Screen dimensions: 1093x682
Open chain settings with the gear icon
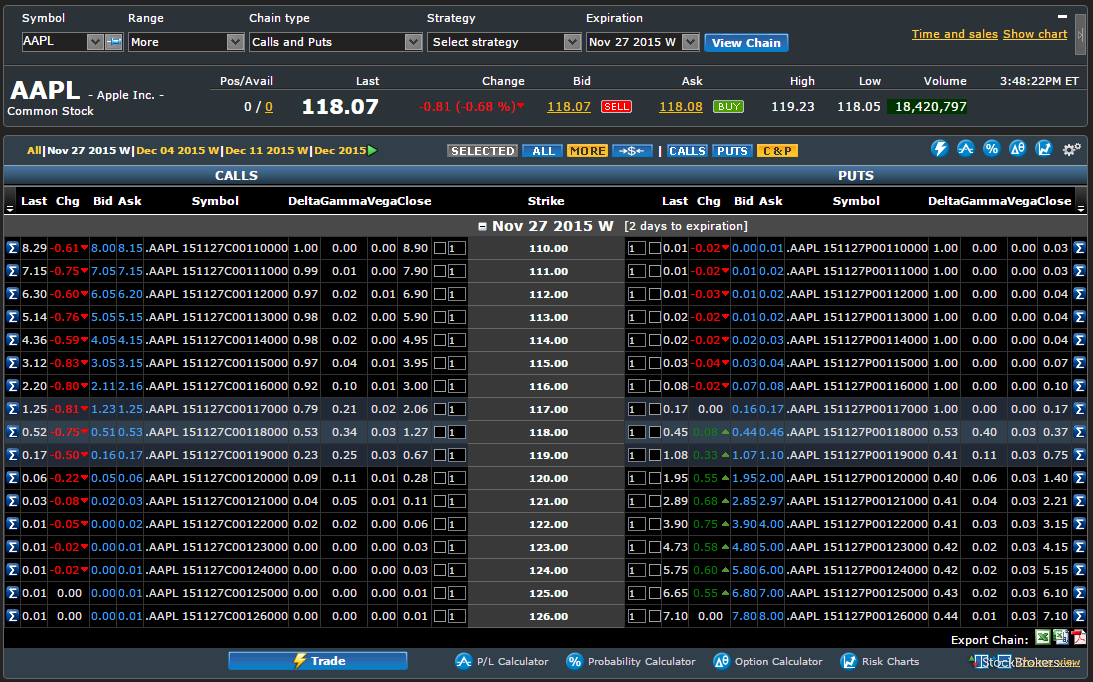click(1071, 149)
